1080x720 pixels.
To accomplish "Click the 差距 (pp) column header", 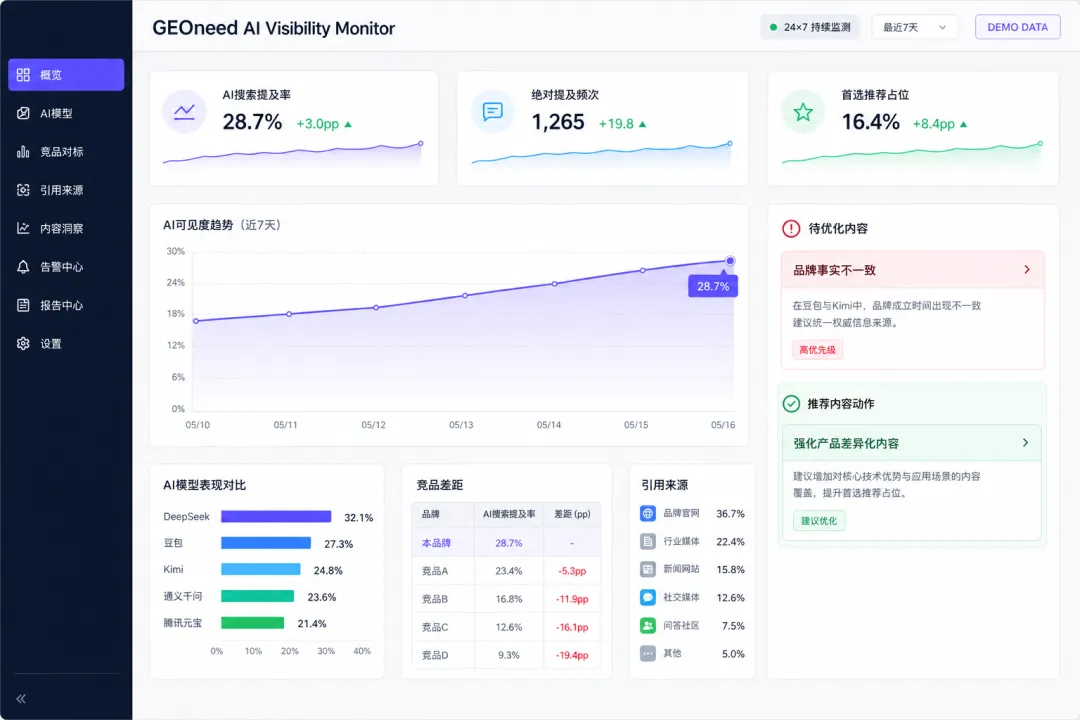I will [x=572, y=514].
